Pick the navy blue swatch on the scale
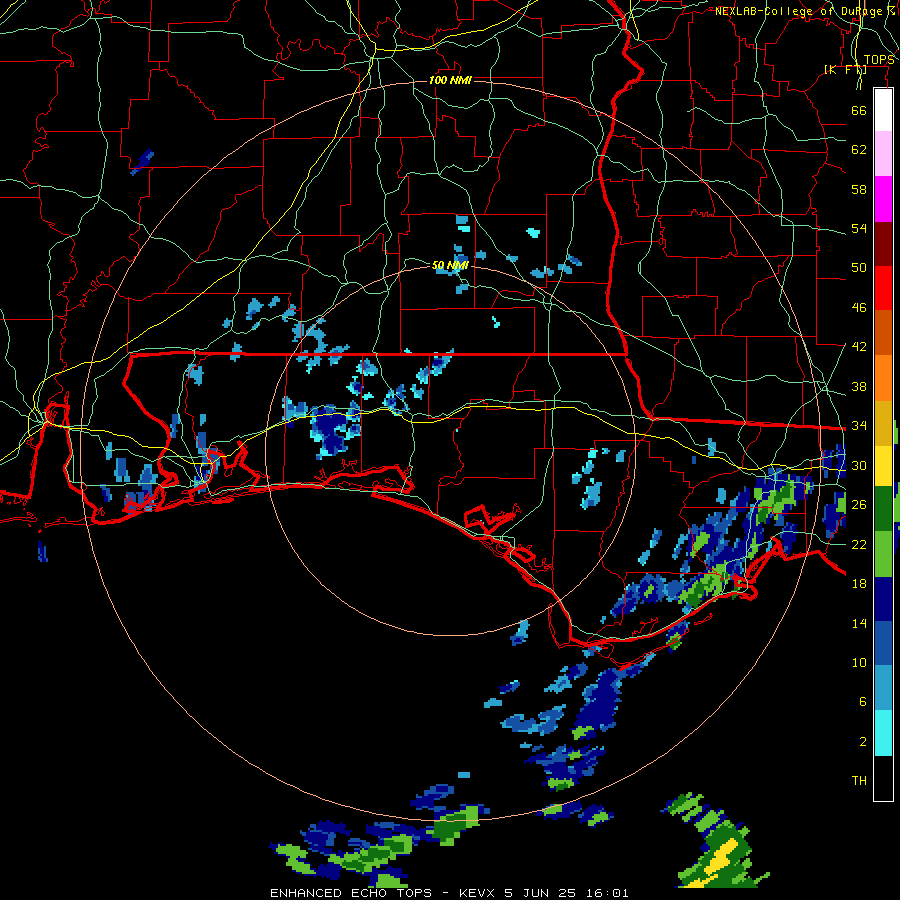Image resolution: width=900 pixels, height=900 pixels. click(883, 599)
